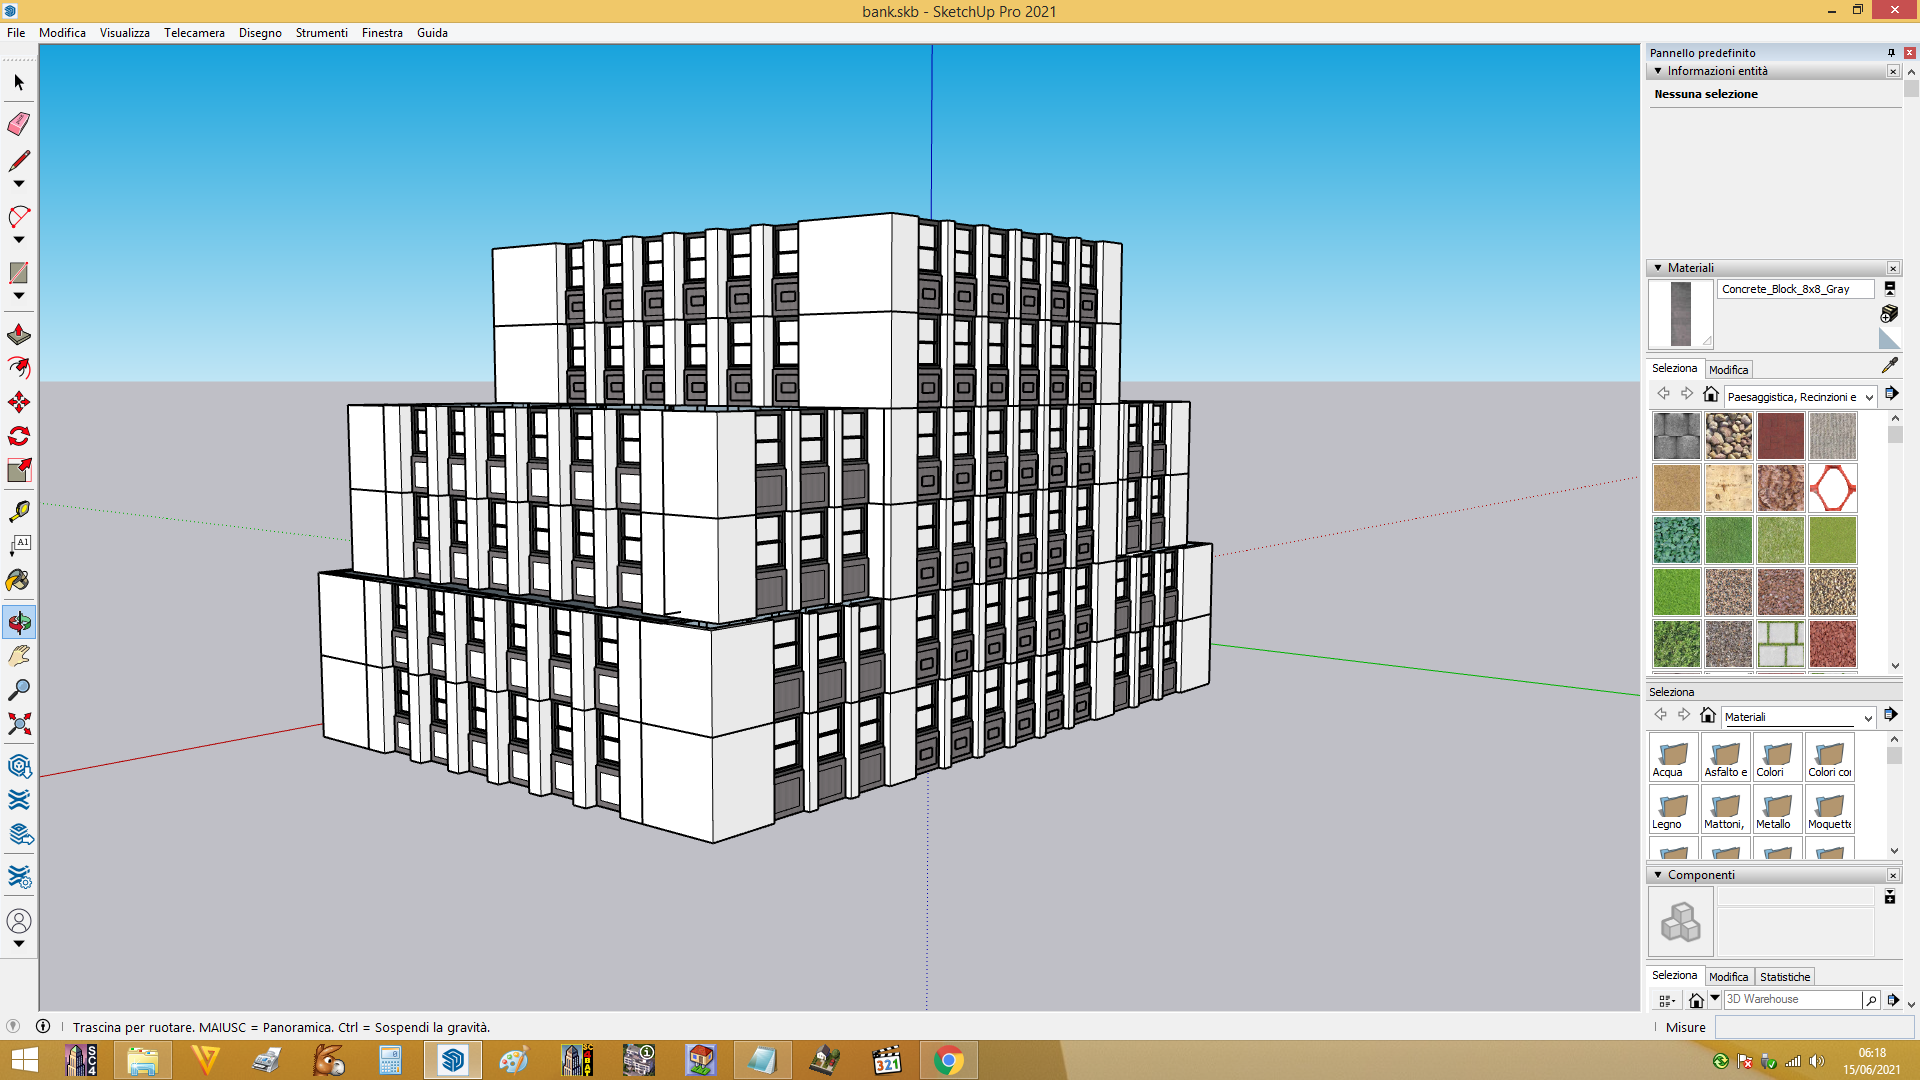Pick the Select arrow tool
The image size is (1920, 1080).
pos(19,82)
